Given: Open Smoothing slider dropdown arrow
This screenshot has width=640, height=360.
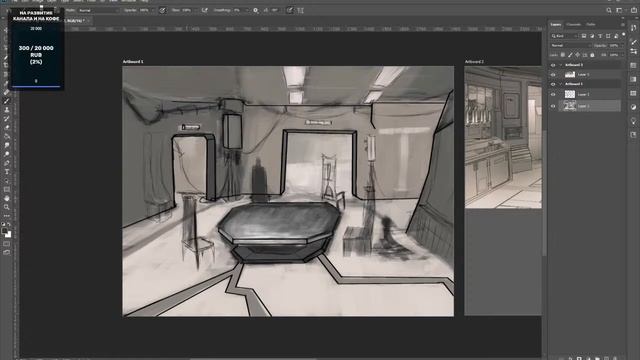Looking at the screenshot, I should (x=247, y=10).
